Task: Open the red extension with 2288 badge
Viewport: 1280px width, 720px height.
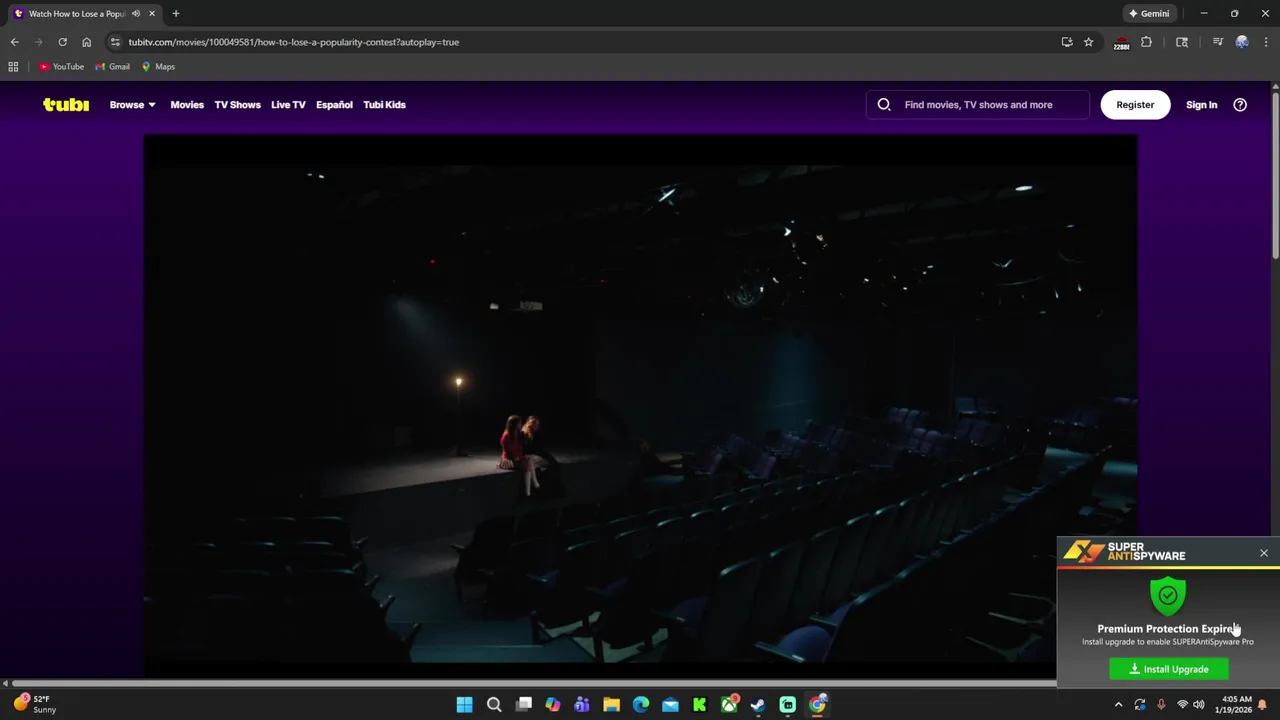Action: click(x=1122, y=43)
